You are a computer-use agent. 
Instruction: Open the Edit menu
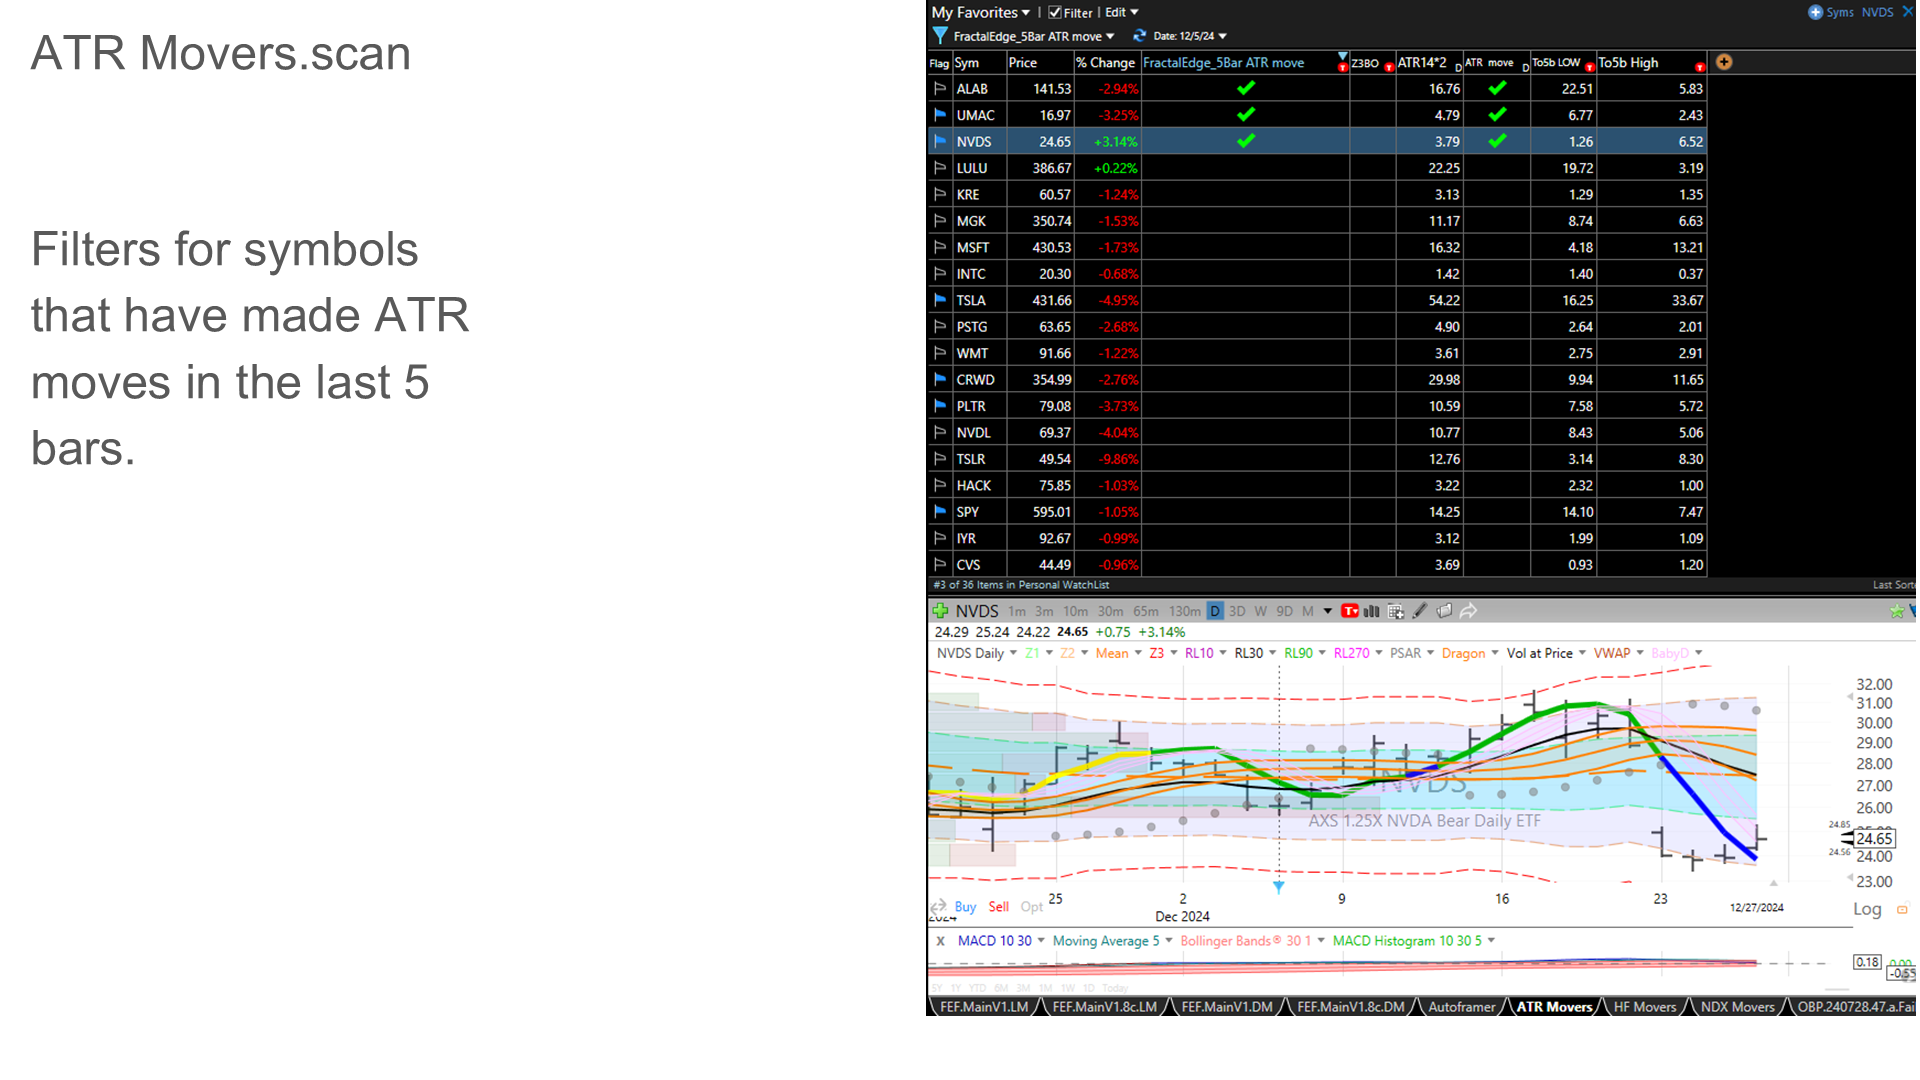coord(1117,12)
